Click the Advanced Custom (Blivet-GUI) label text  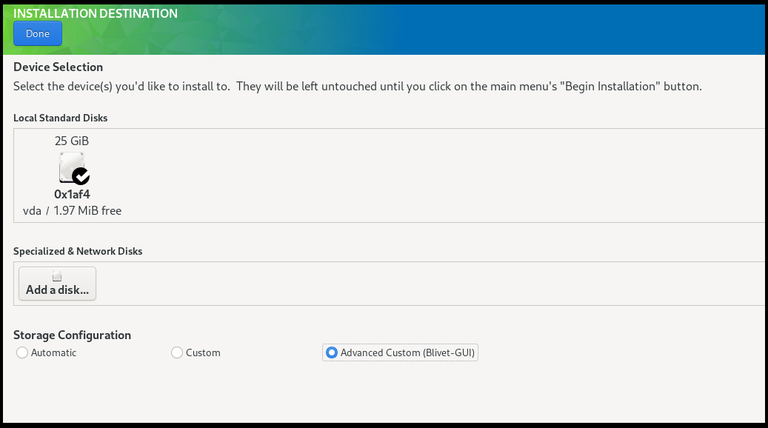pos(408,353)
